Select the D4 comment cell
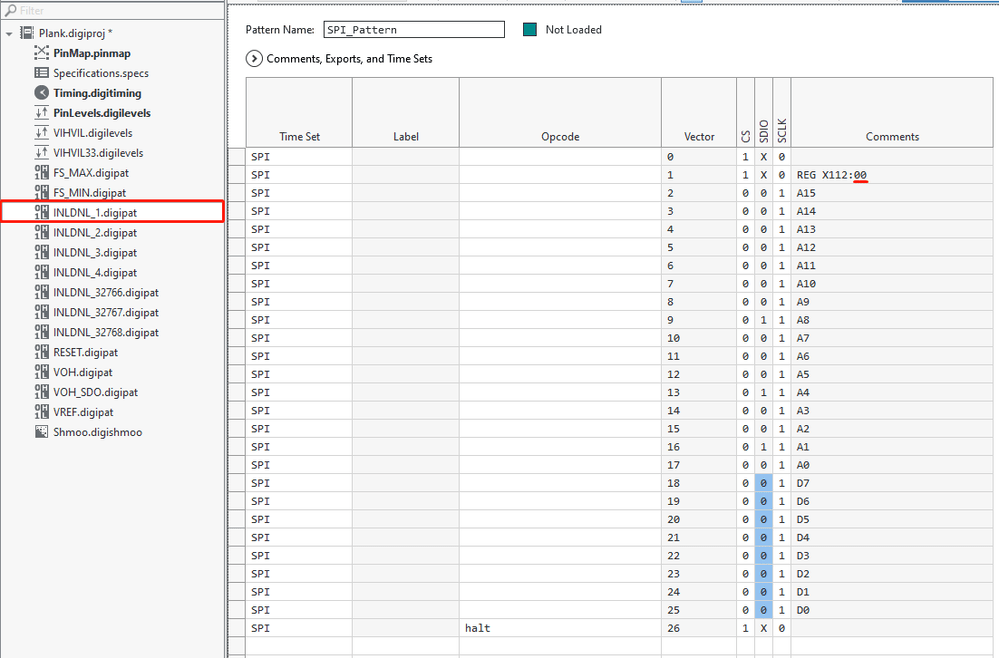This screenshot has height=658, width=999. 892,537
